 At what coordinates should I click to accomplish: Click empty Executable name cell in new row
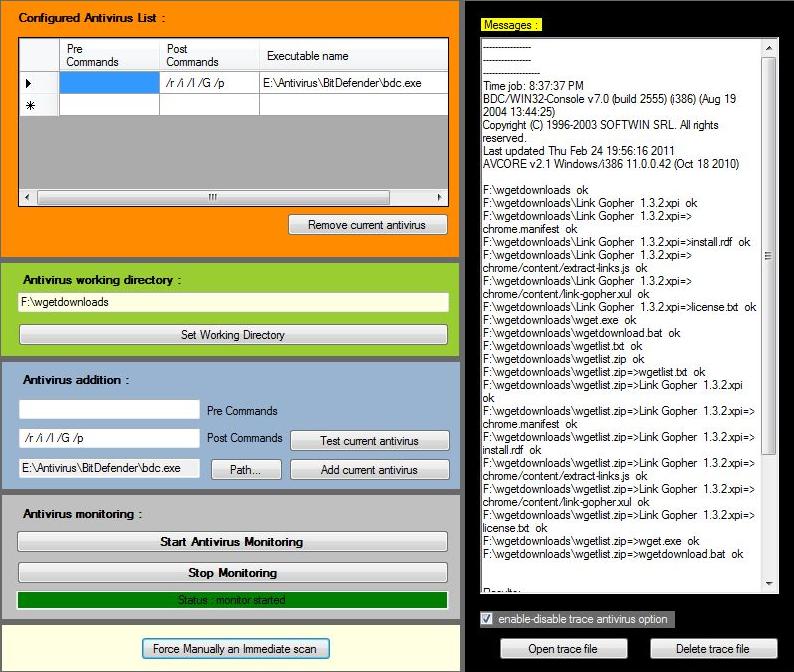pos(353,105)
